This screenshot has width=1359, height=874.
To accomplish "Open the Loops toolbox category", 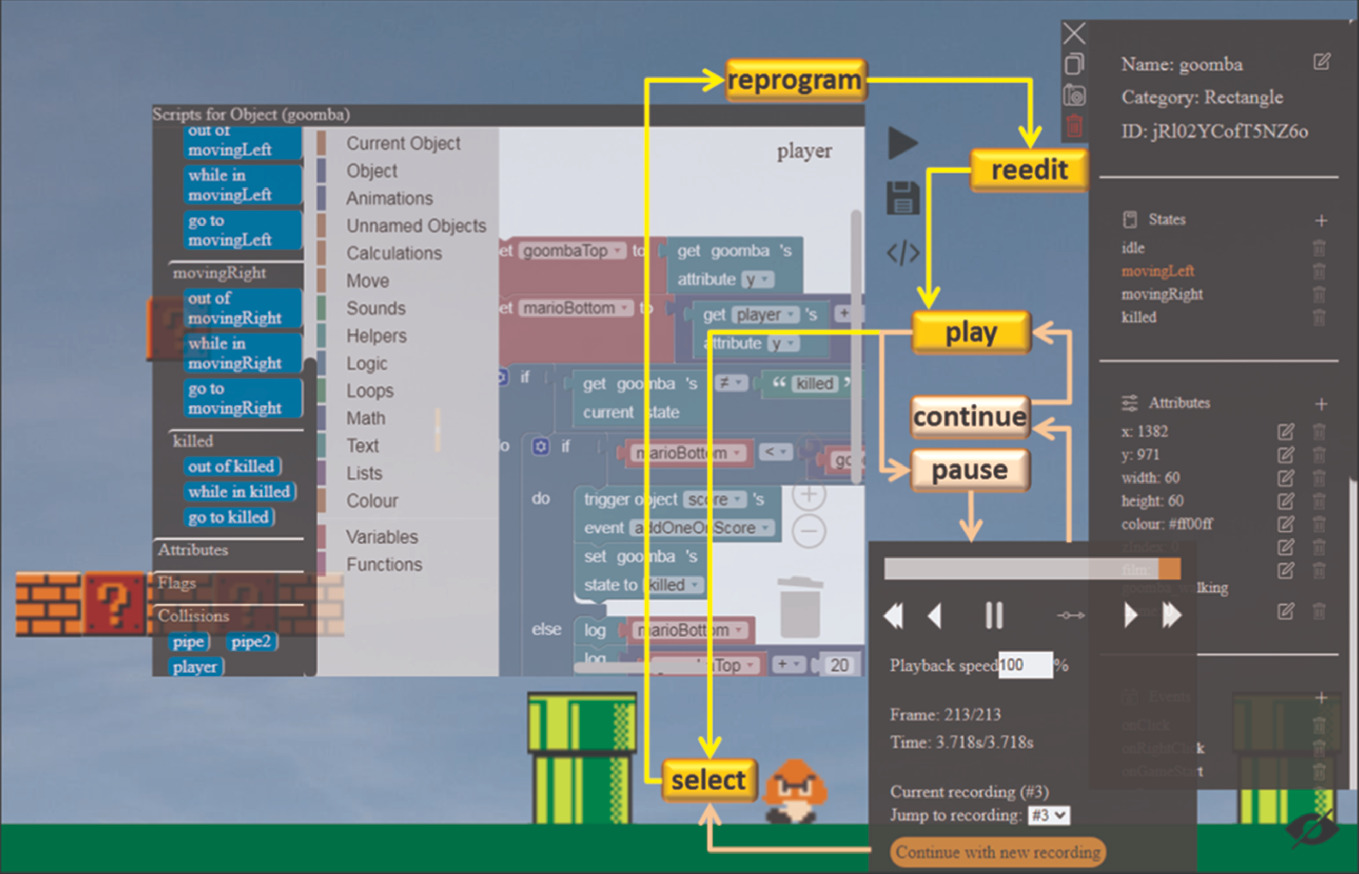I will pos(370,391).
